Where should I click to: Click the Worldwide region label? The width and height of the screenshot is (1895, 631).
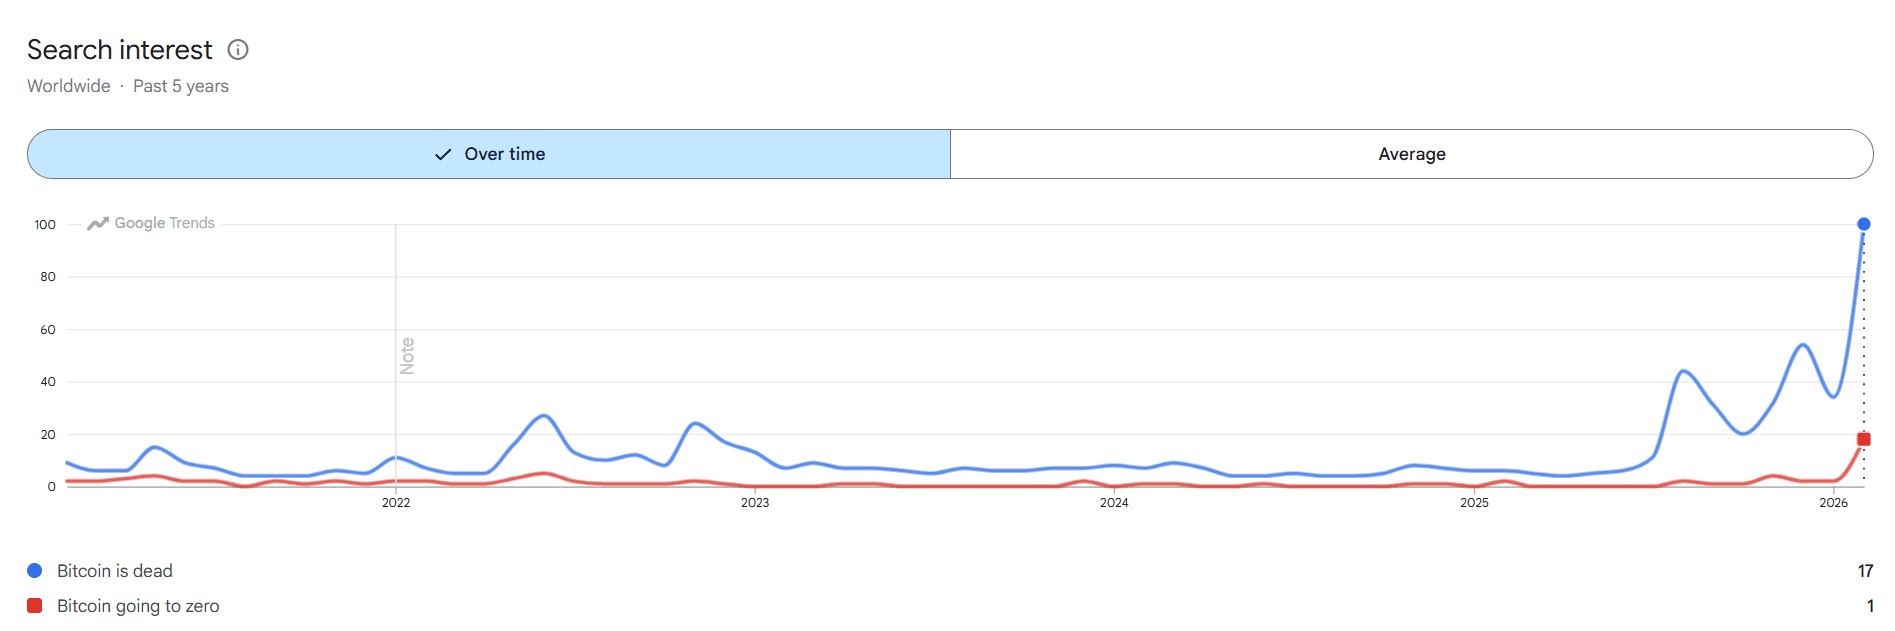(x=68, y=86)
